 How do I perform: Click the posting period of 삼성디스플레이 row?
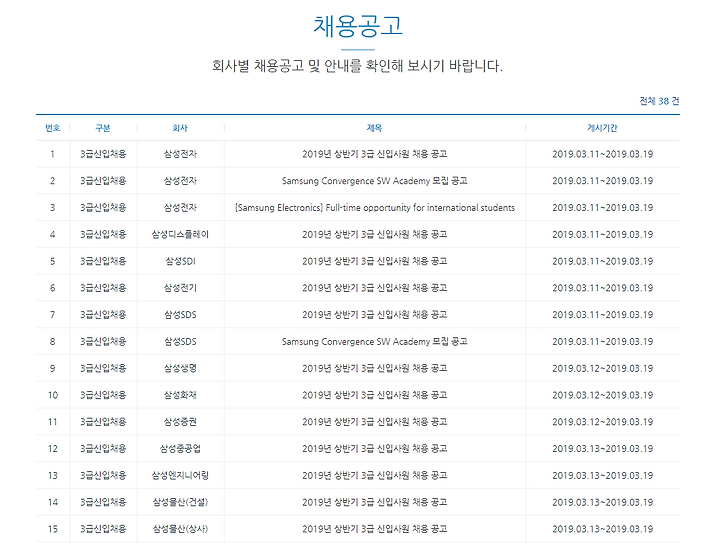tap(602, 235)
